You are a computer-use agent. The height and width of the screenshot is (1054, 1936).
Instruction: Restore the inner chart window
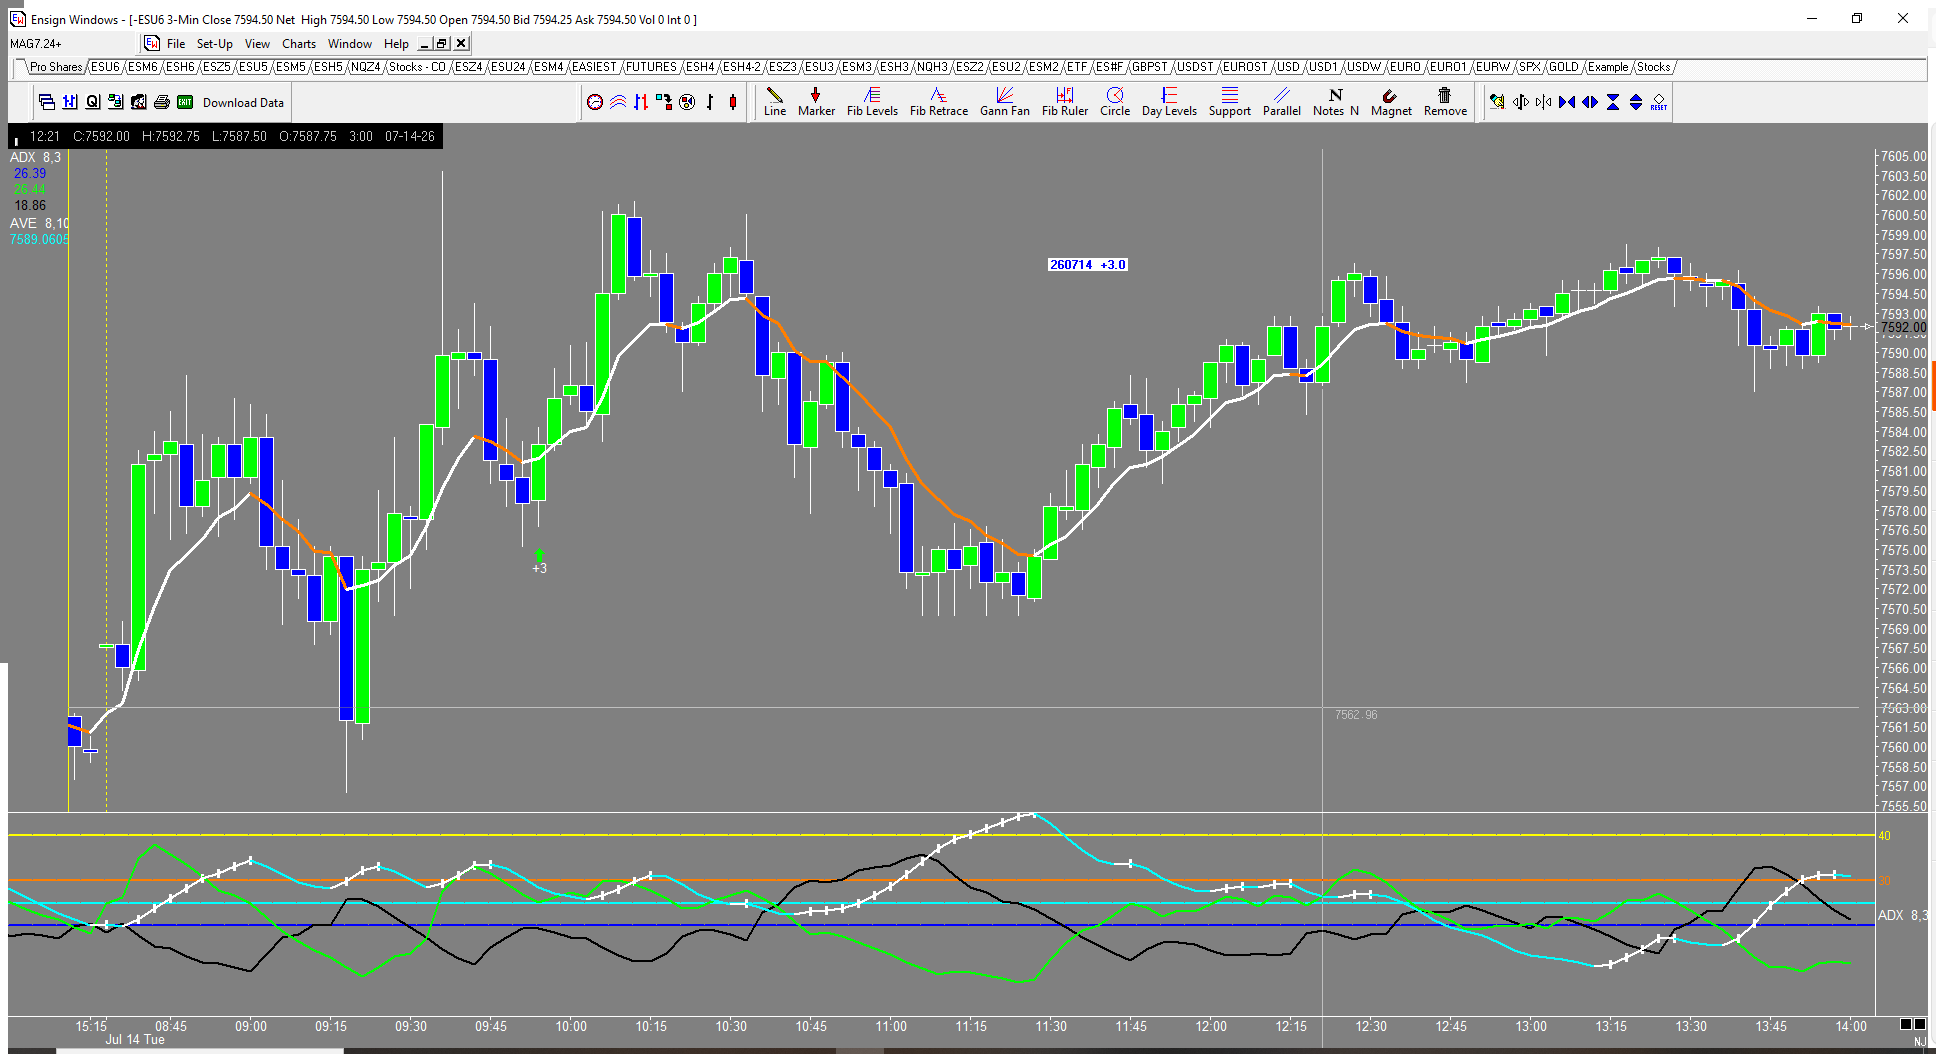pos(442,44)
